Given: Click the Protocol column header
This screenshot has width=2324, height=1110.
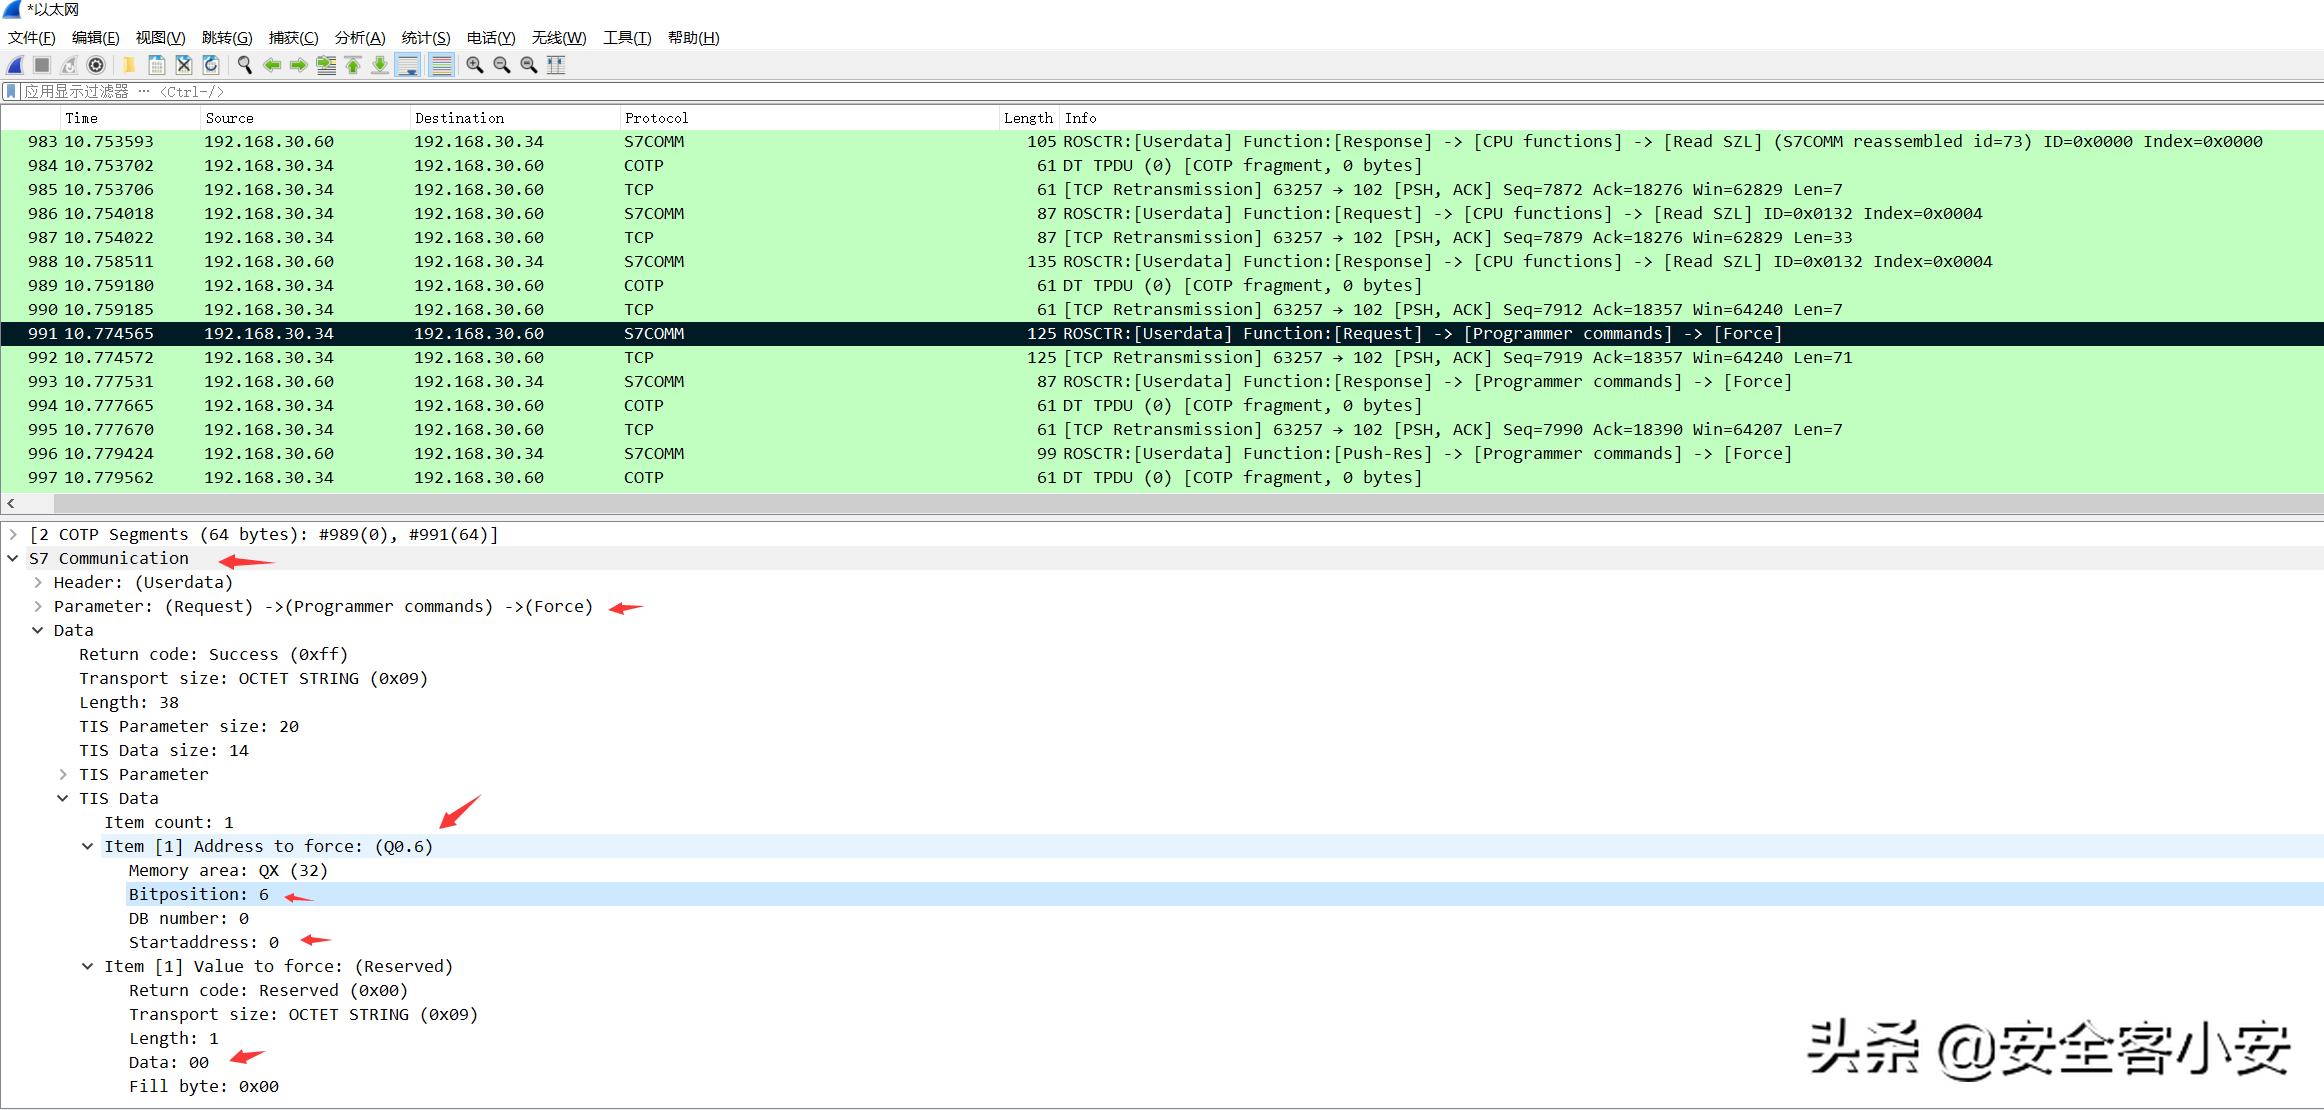Looking at the screenshot, I should click(656, 118).
